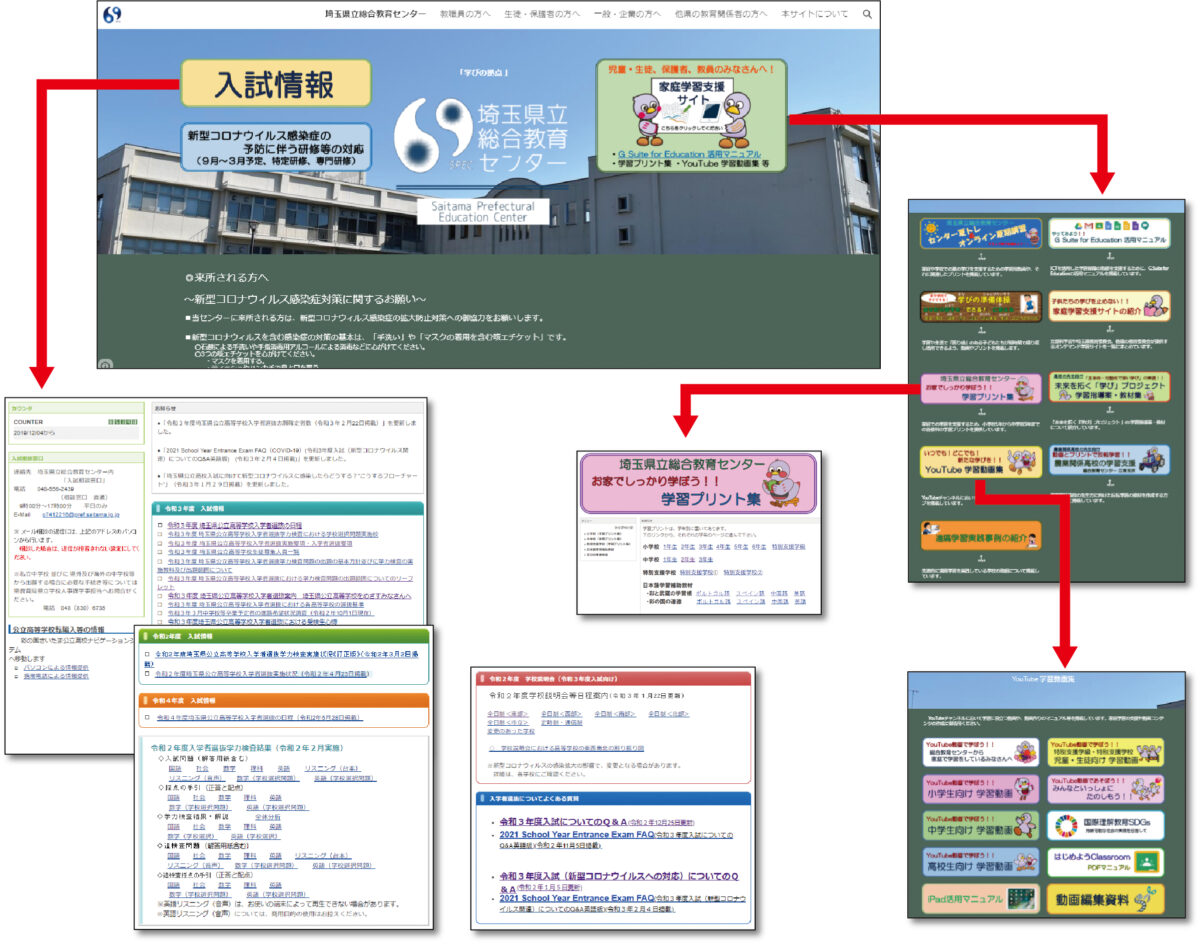Open the 教職員の方へ menu
The image size is (1200, 945).
pos(464,14)
